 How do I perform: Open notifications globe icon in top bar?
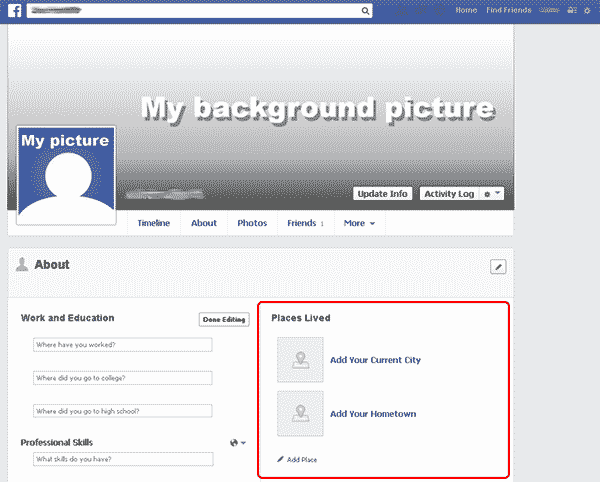(440, 10)
